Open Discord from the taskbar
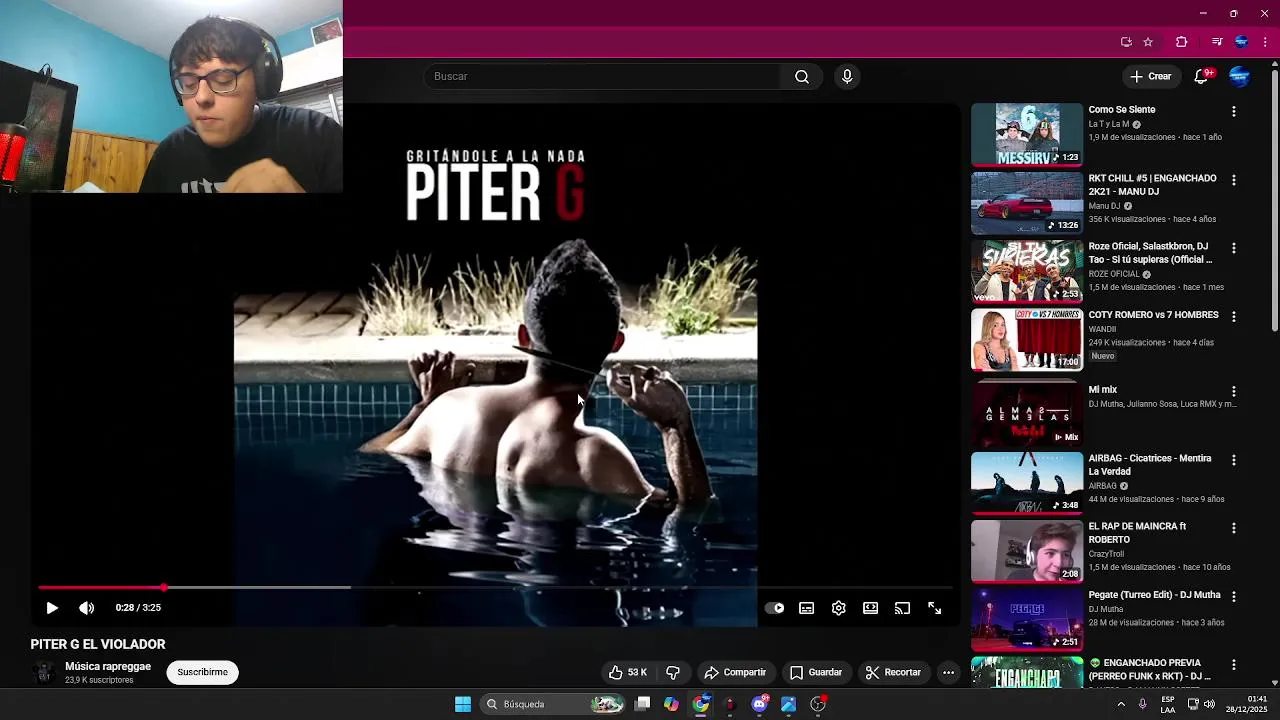Screen dimensions: 1280x720 (759, 704)
